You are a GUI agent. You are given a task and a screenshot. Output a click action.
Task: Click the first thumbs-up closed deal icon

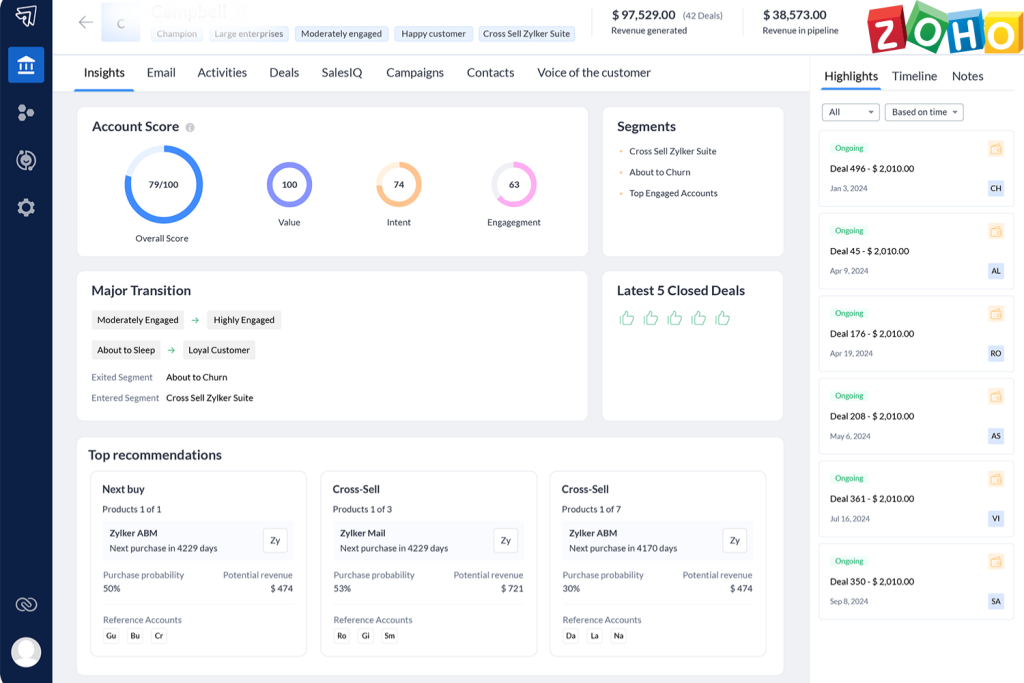coord(627,318)
